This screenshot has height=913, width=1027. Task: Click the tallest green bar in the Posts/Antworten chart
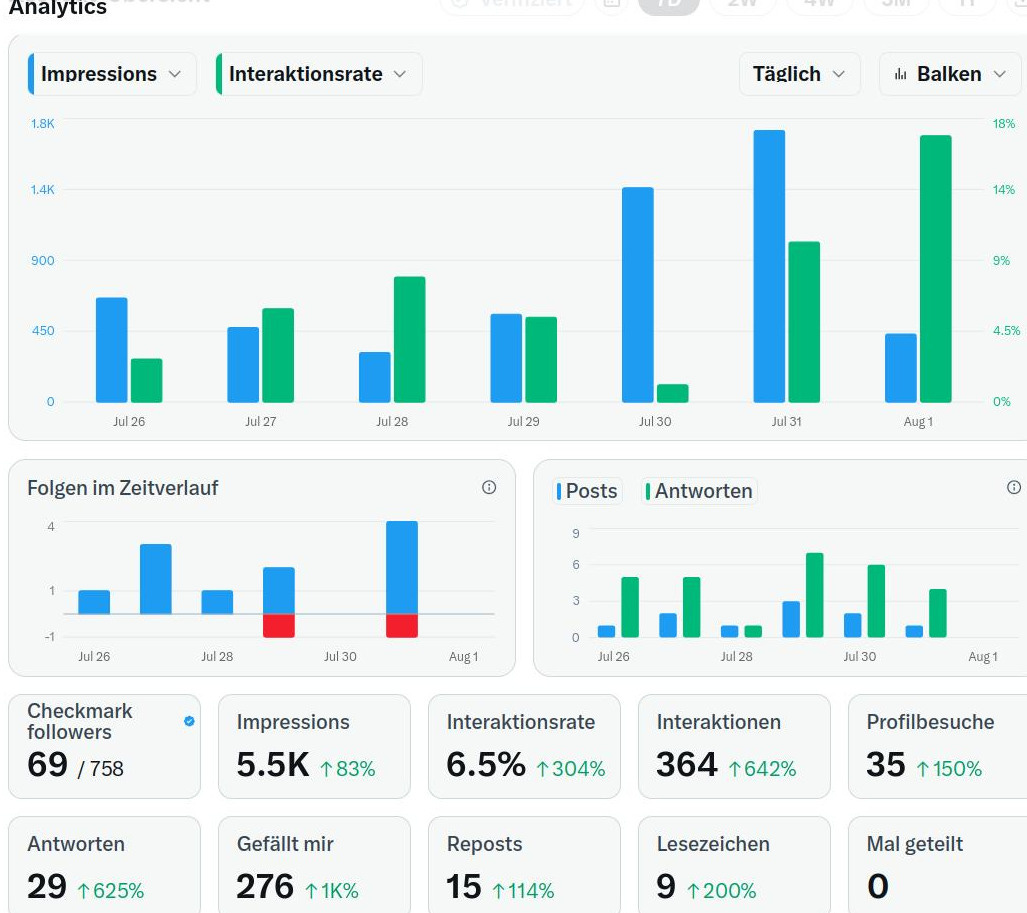(x=815, y=595)
